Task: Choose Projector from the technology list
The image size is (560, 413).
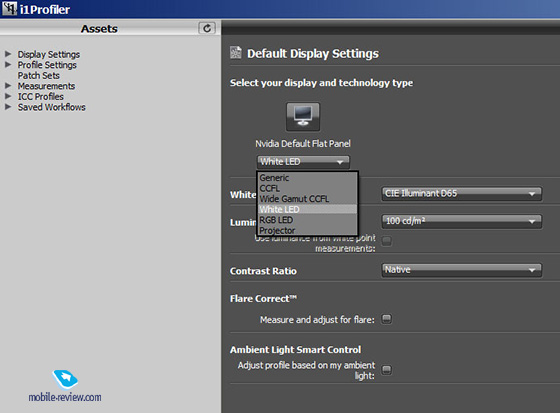Action: [308, 230]
